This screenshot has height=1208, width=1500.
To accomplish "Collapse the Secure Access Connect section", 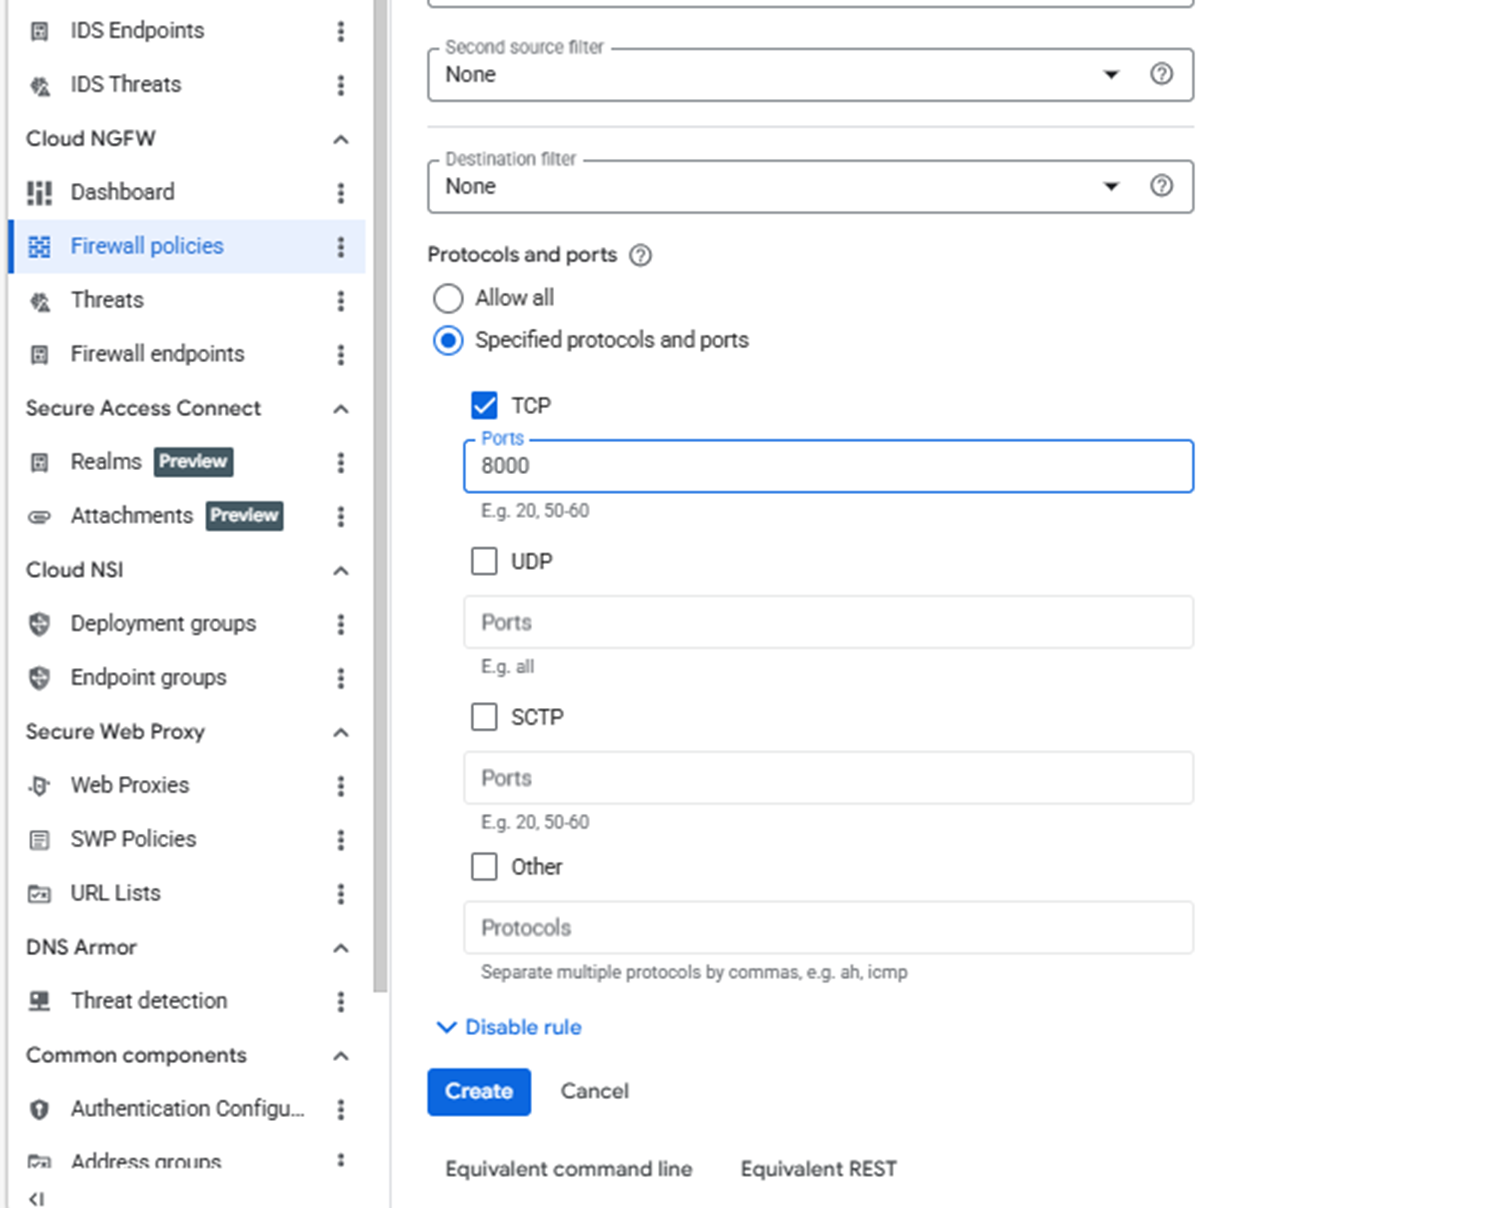I will 341,409.
